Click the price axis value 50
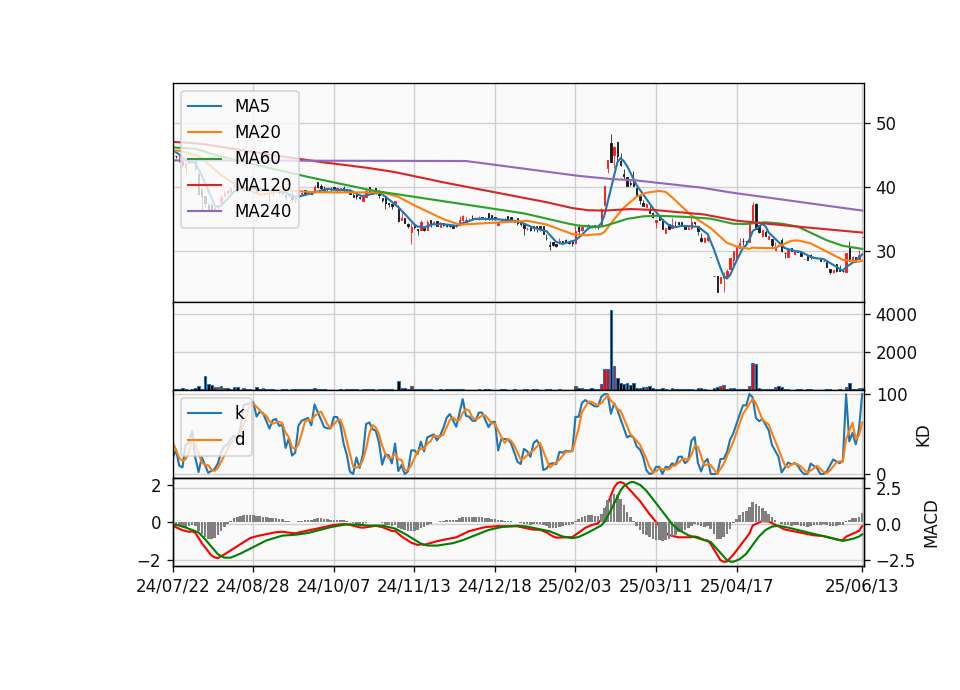 coord(886,124)
